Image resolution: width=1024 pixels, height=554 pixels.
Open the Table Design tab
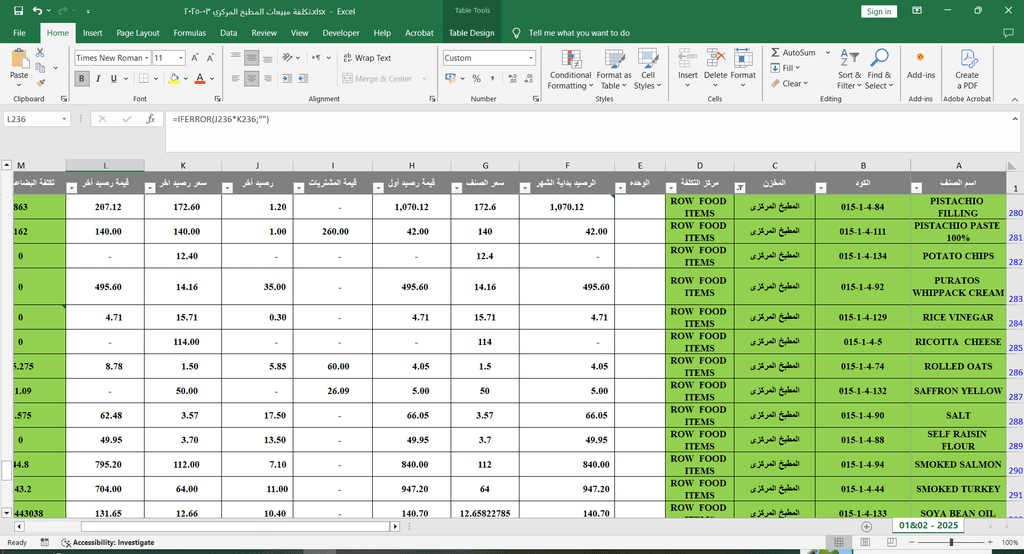click(x=472, y=33)
